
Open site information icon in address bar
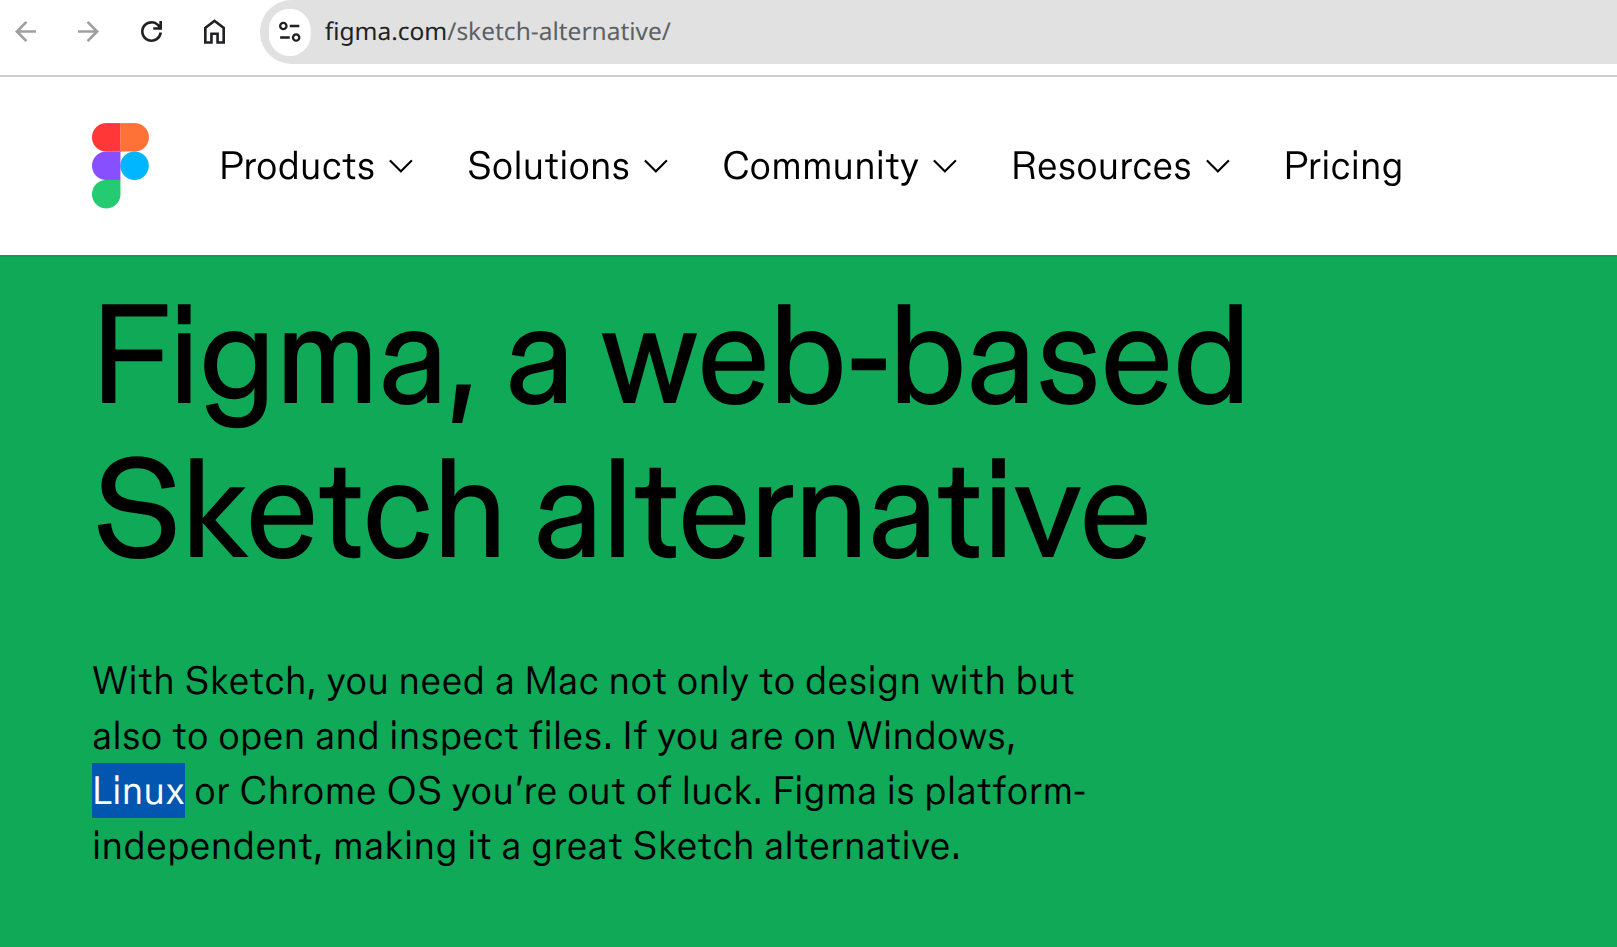coord(290,32)
